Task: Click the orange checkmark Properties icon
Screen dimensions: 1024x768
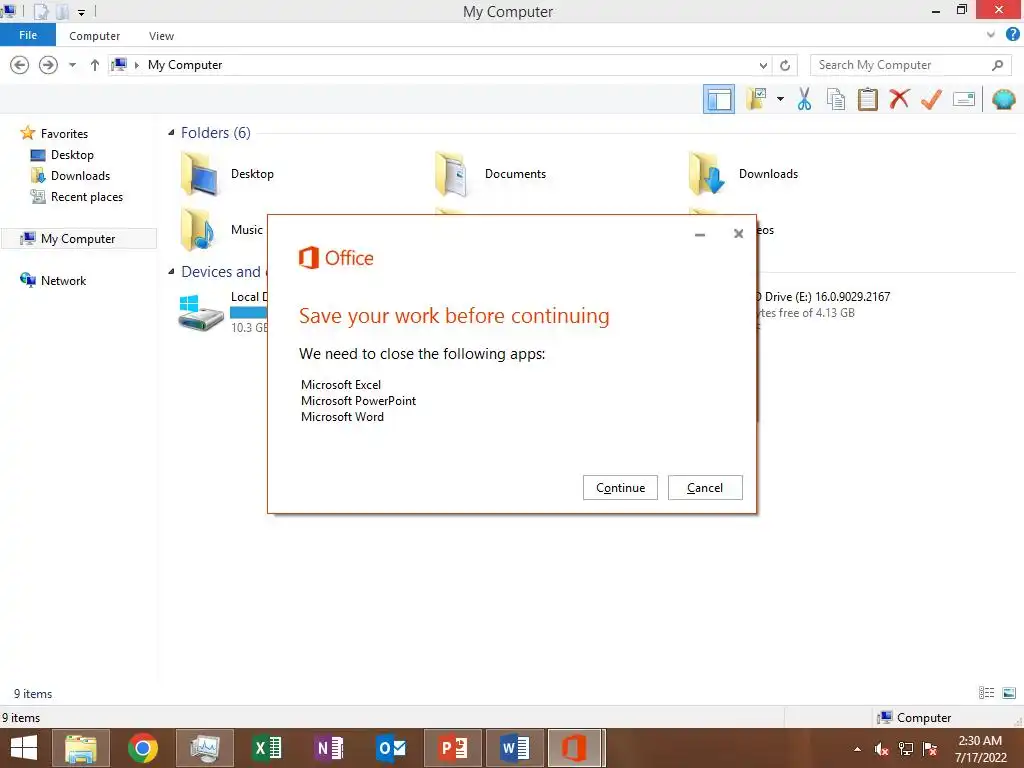Action: (x=931, y=99)
